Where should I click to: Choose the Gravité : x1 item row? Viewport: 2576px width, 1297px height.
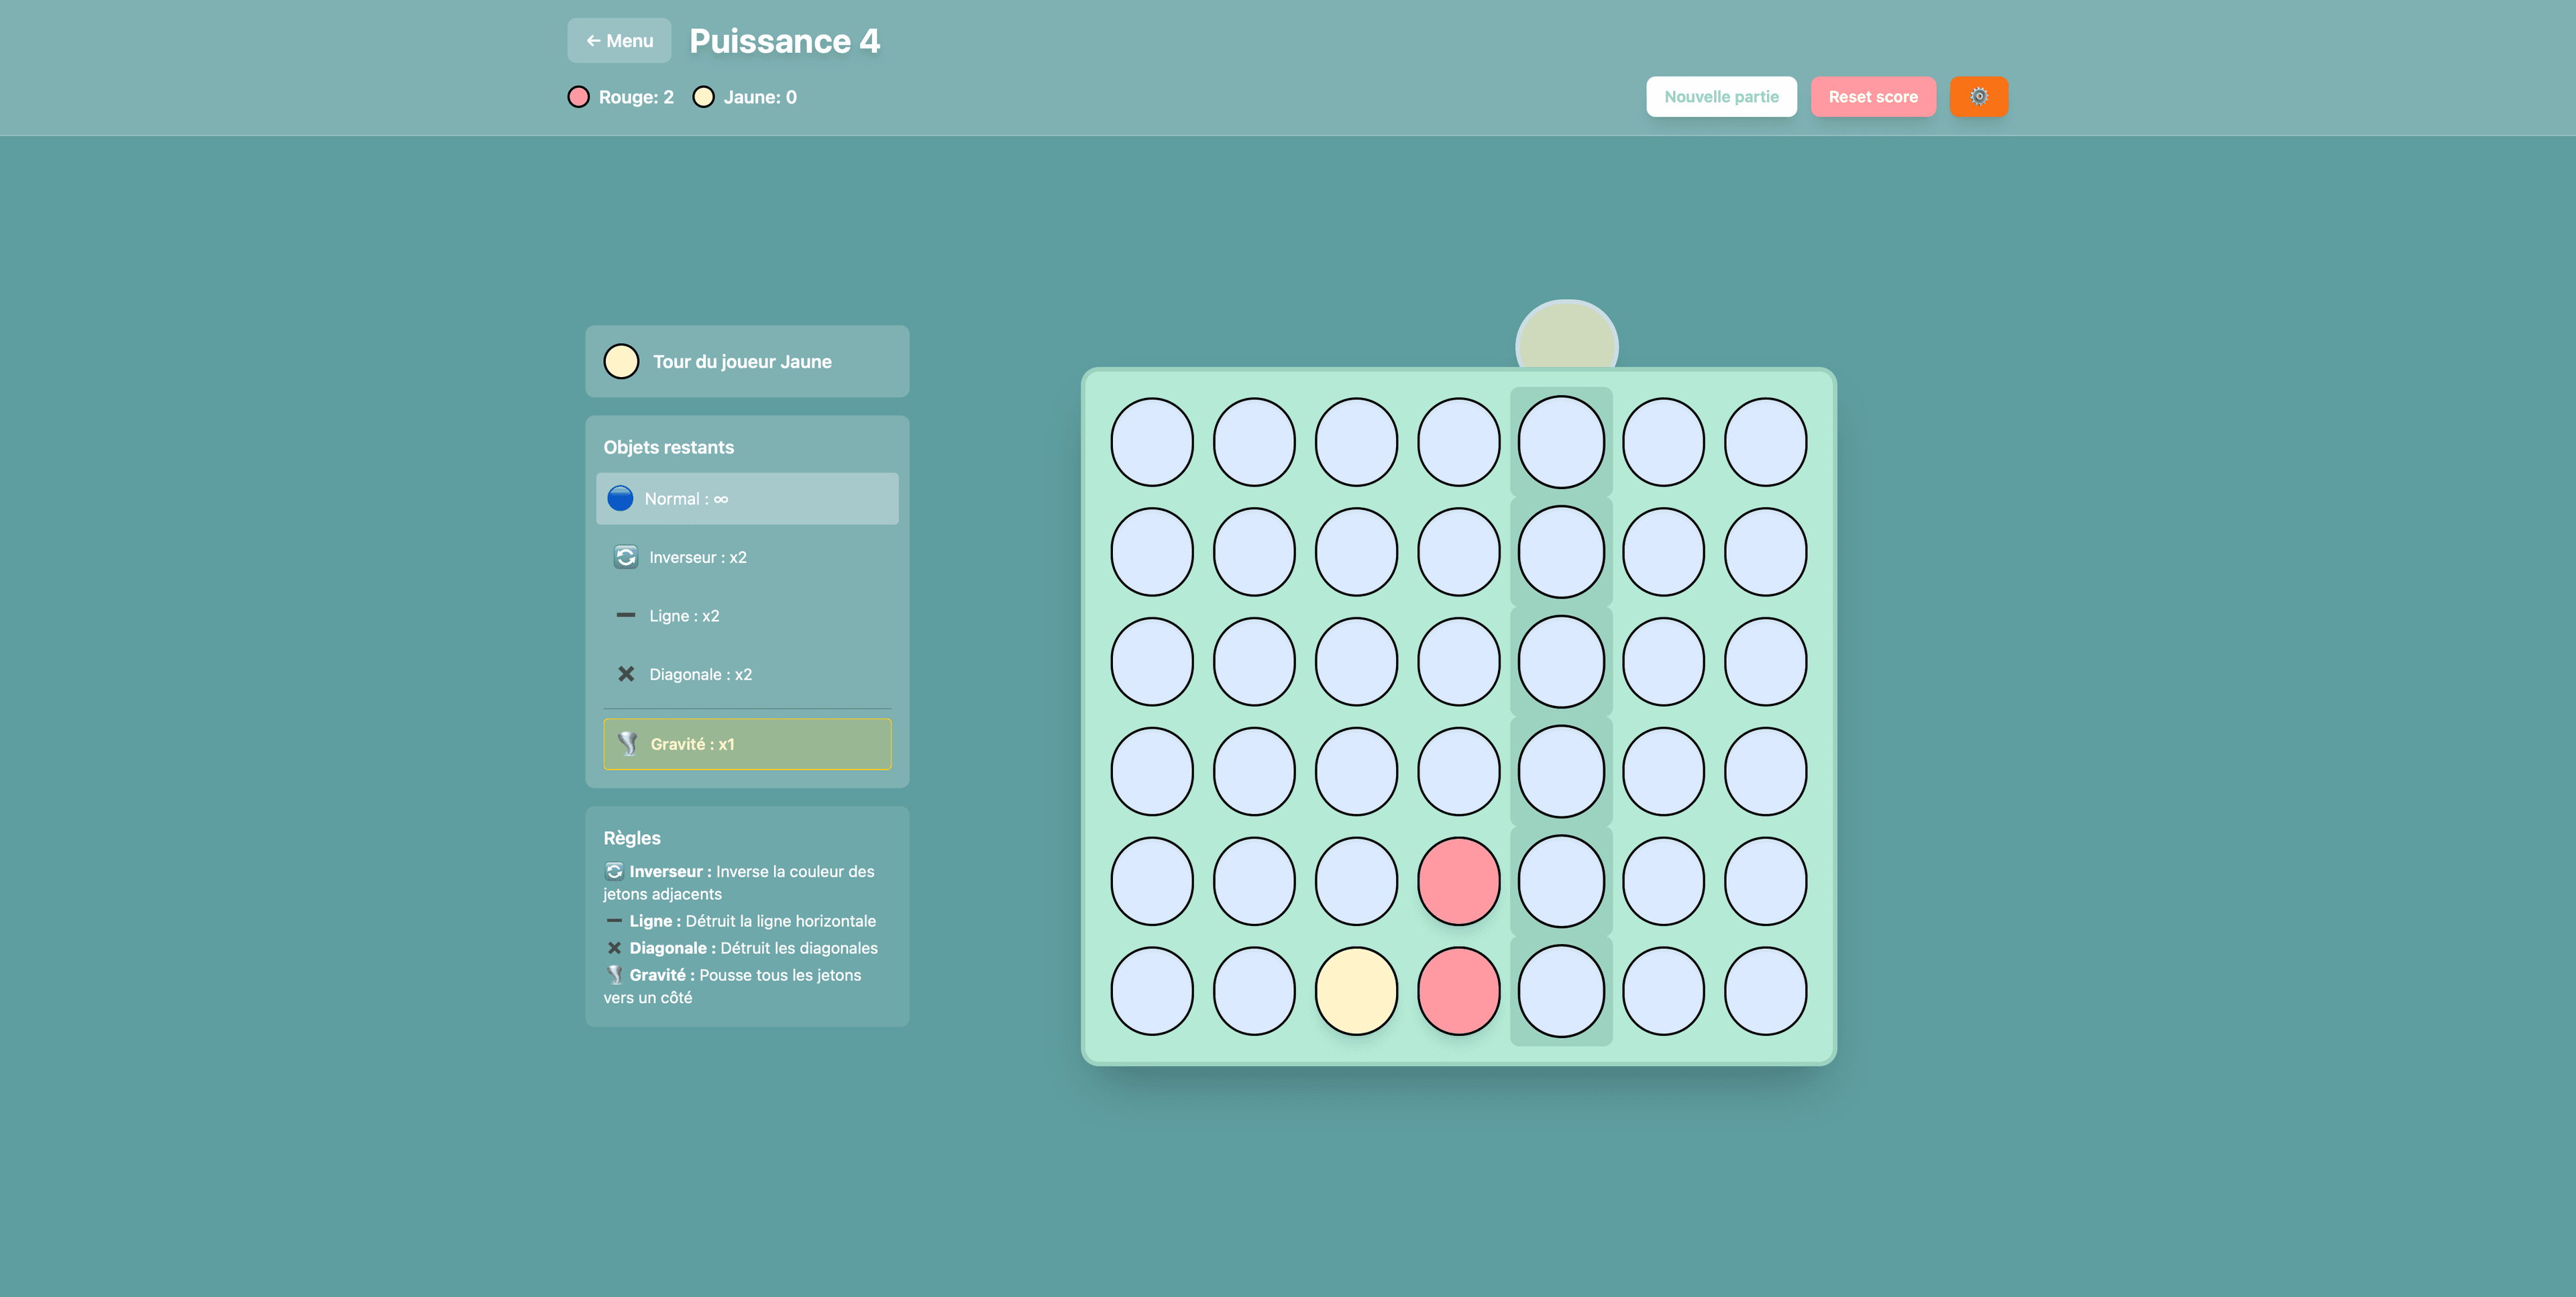click(747, 744)
